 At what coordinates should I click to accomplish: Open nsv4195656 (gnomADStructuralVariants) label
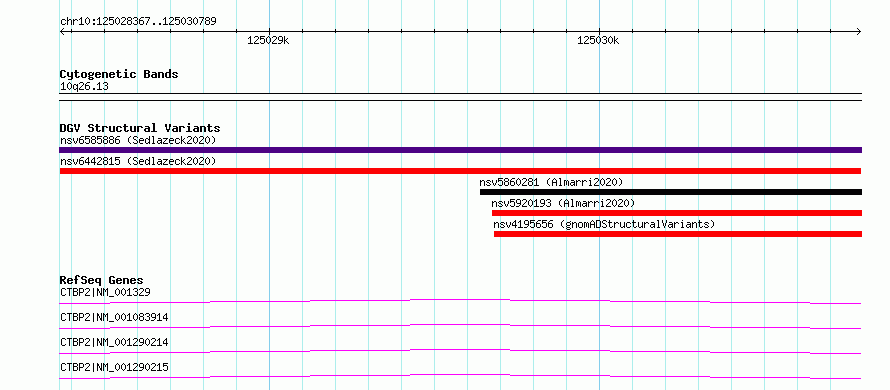(x=604, y=224)
